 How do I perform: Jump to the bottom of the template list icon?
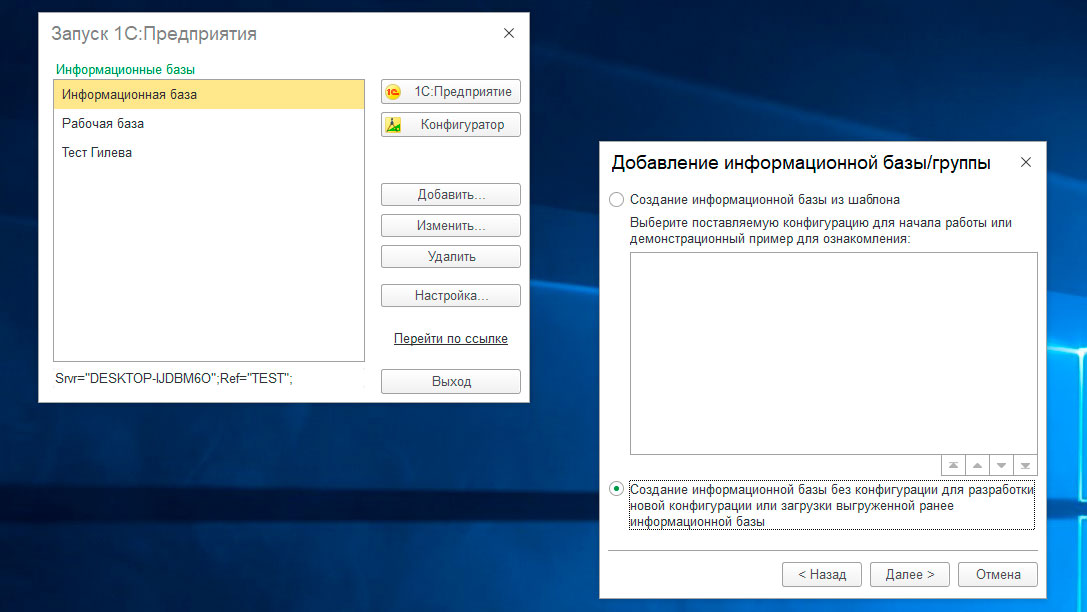(x=1025, y=465)
